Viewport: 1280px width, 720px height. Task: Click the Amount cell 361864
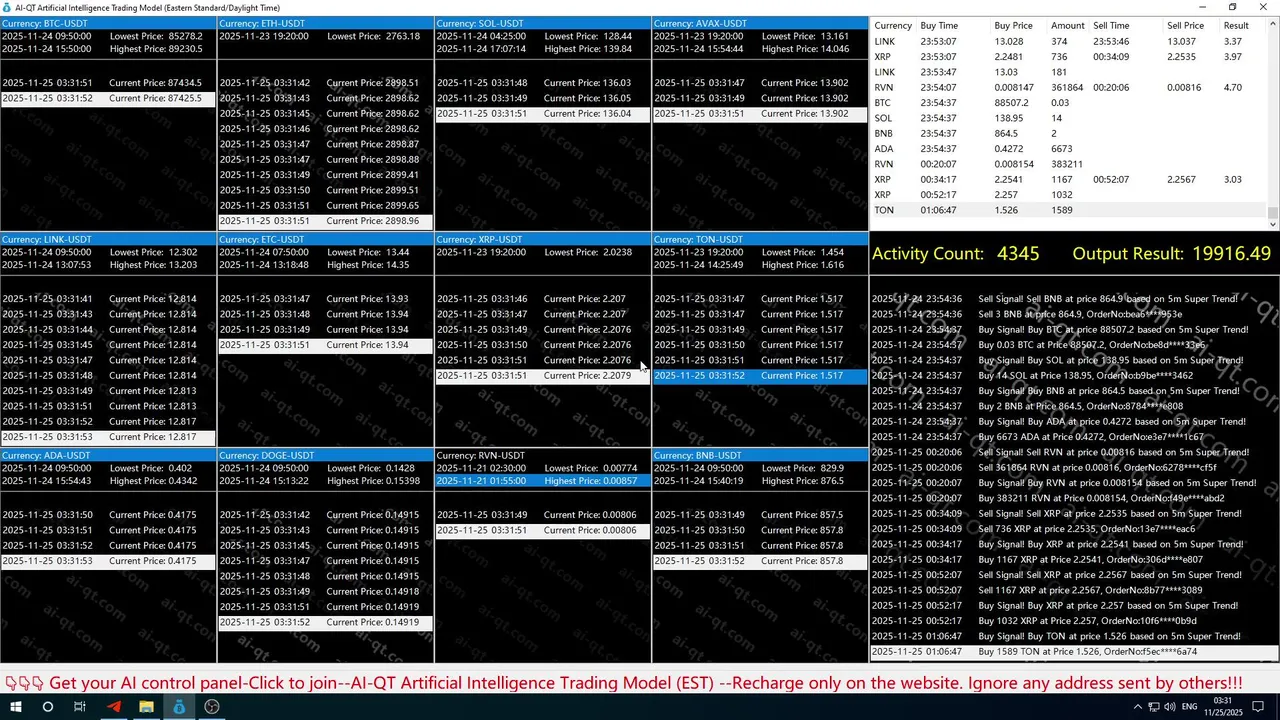pyautogui.click(x=1069, y=88)
